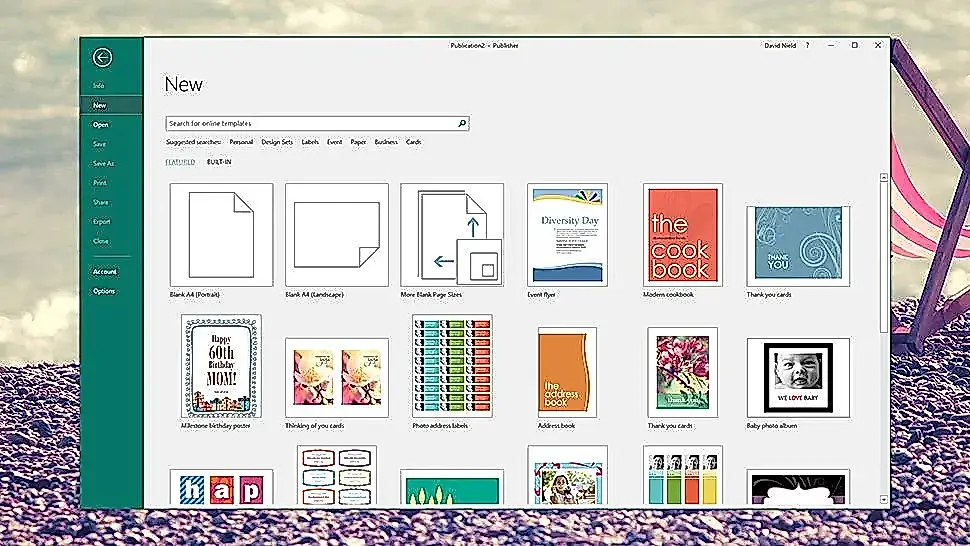Open the Share page

coord(100,202)
